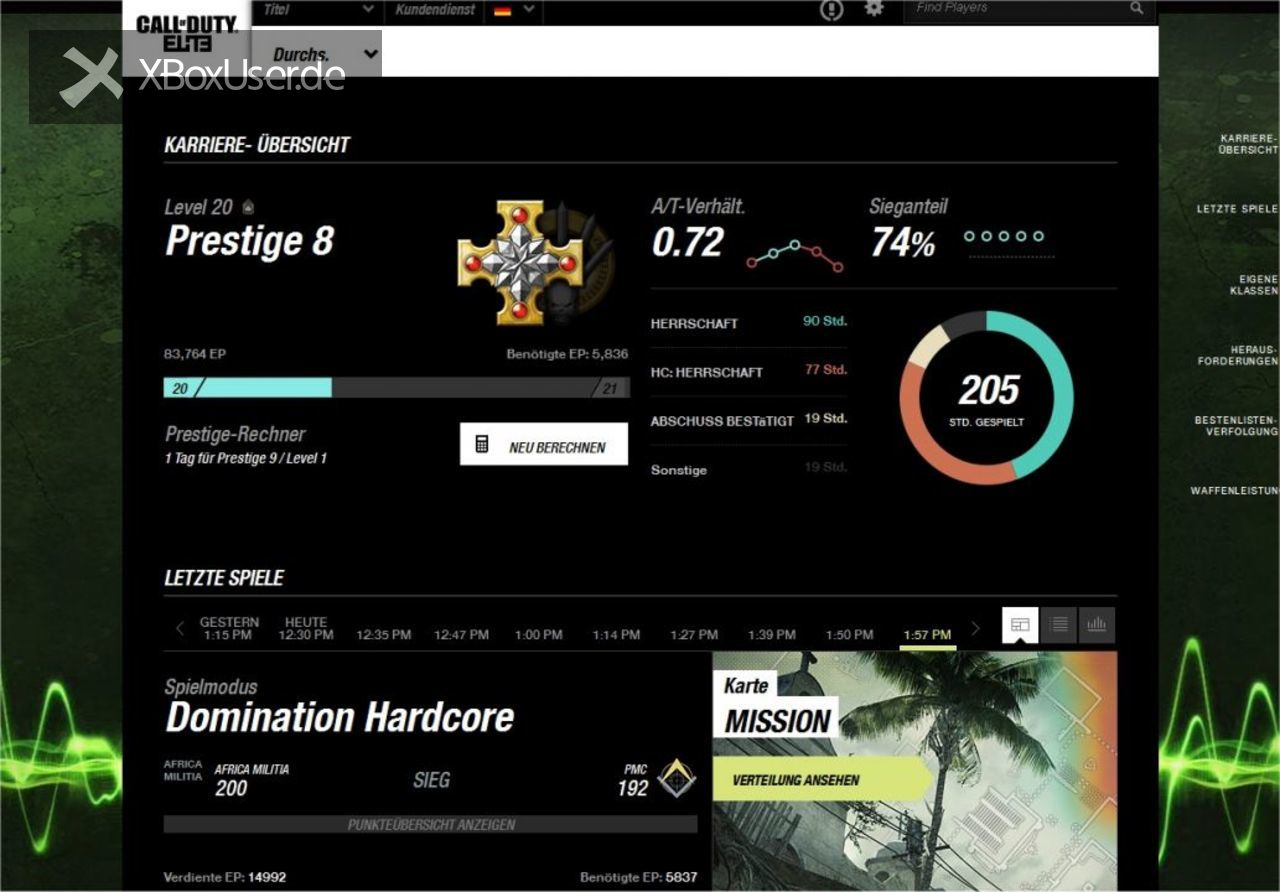Click the SIEG match result text
The image size is (1280, 892).
(432, 779)
